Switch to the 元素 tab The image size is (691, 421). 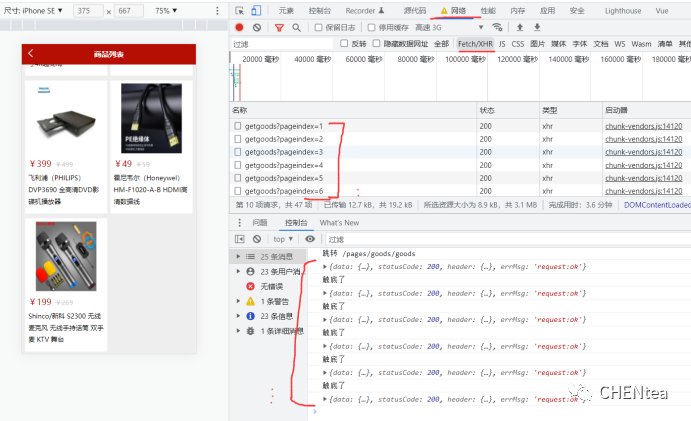[x=286, y=10]
